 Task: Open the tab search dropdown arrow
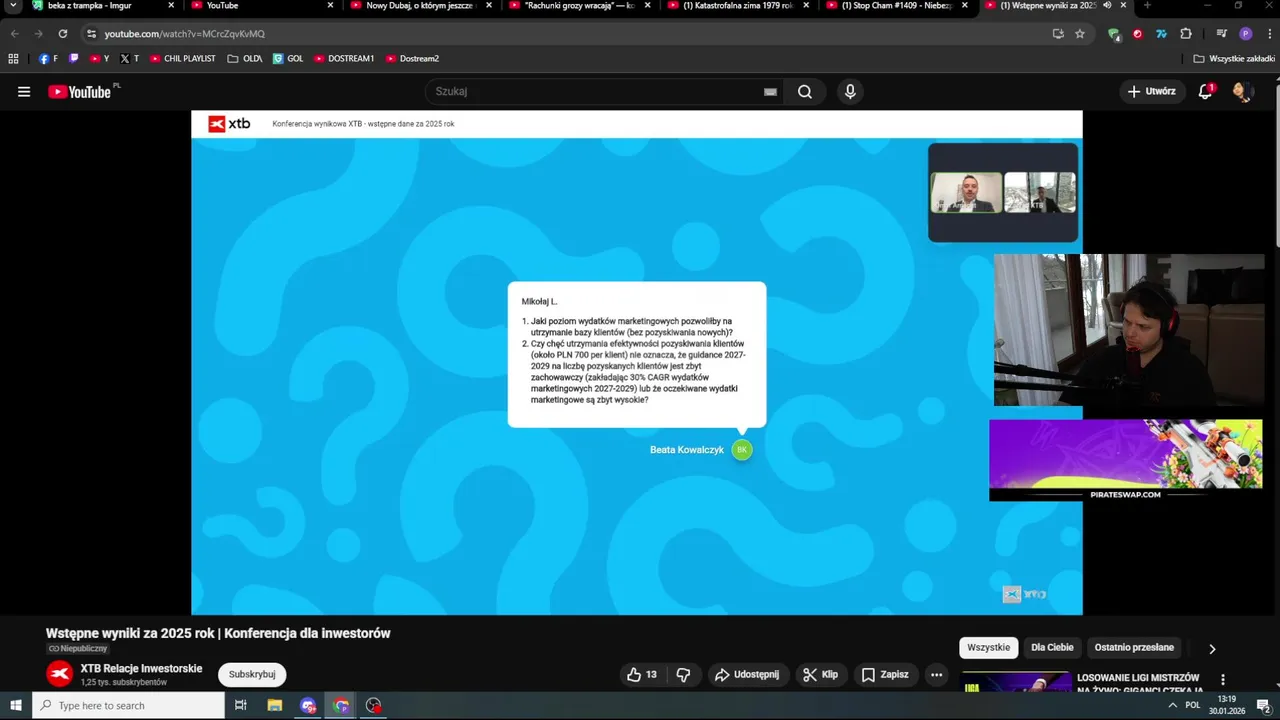pyautogui.click(x=13, y=6)
